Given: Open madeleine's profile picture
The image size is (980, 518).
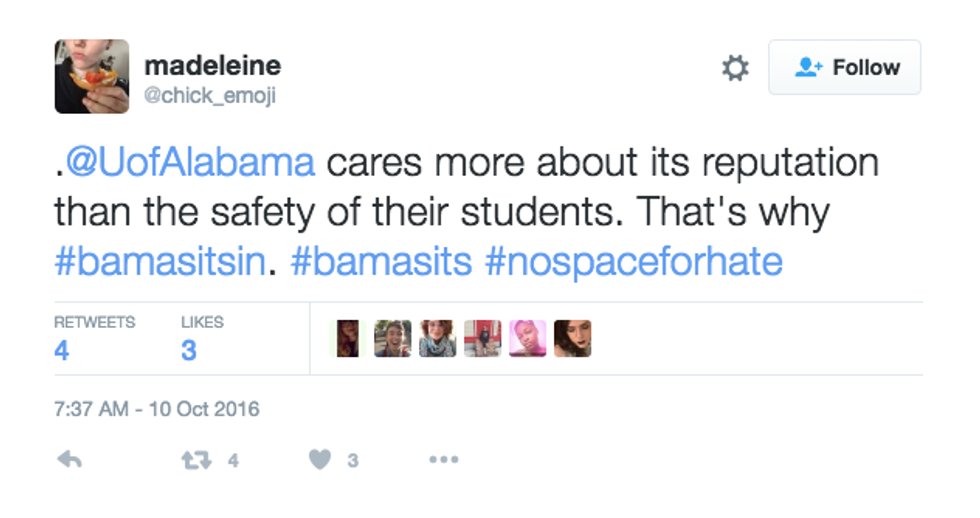Looking at the screenshot, I should (x=91, y=76).
